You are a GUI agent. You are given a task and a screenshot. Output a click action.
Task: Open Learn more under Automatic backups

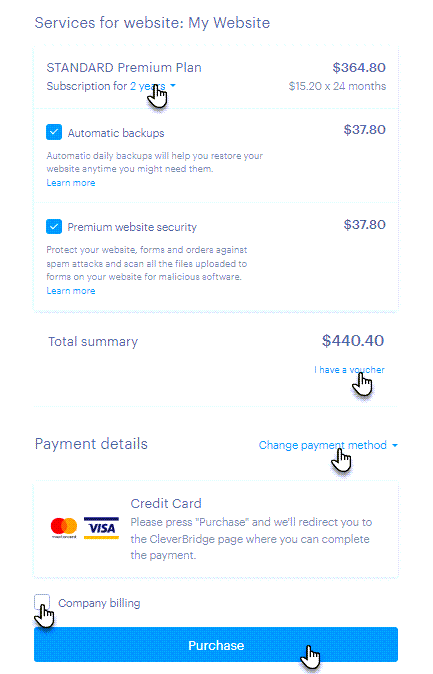pyautogui.click(x=71, y=183)
